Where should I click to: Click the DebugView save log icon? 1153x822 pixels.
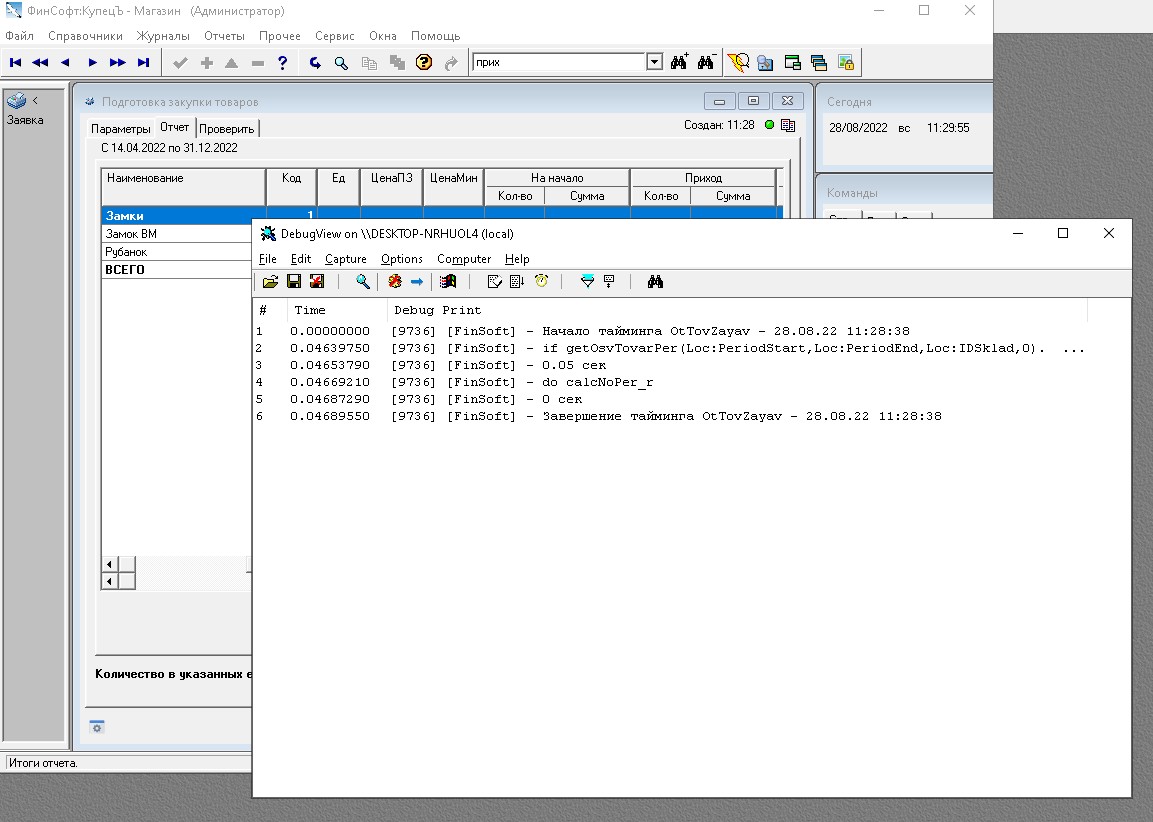tap(294, 282)
